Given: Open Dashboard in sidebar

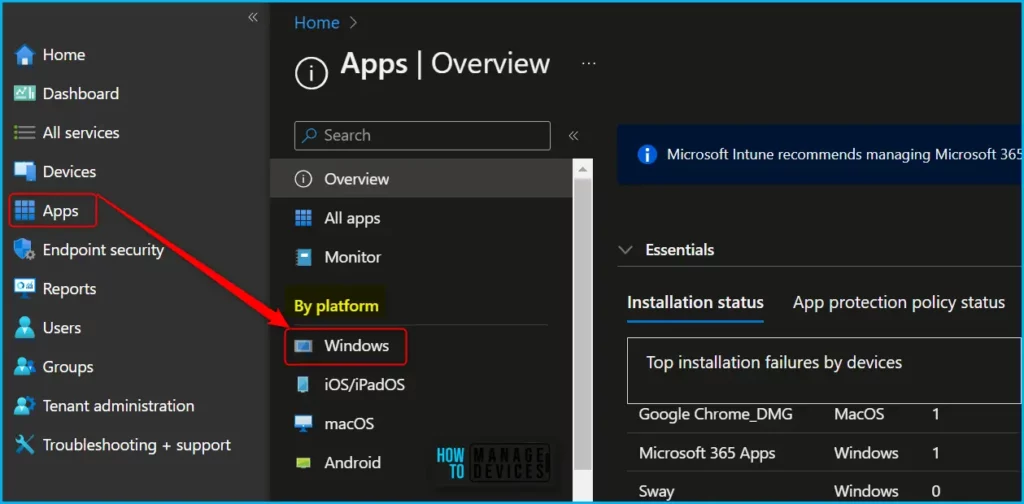Looking at the screenshot, I should pyautogui.click(x=81, y=94).
